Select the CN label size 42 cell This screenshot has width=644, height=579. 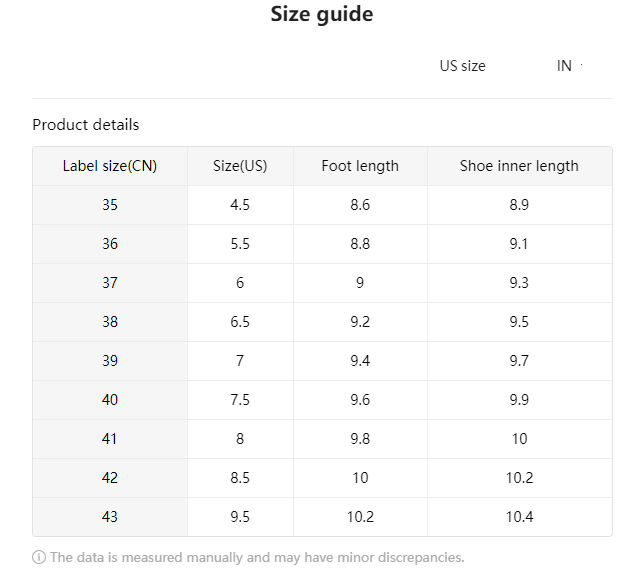110,478
